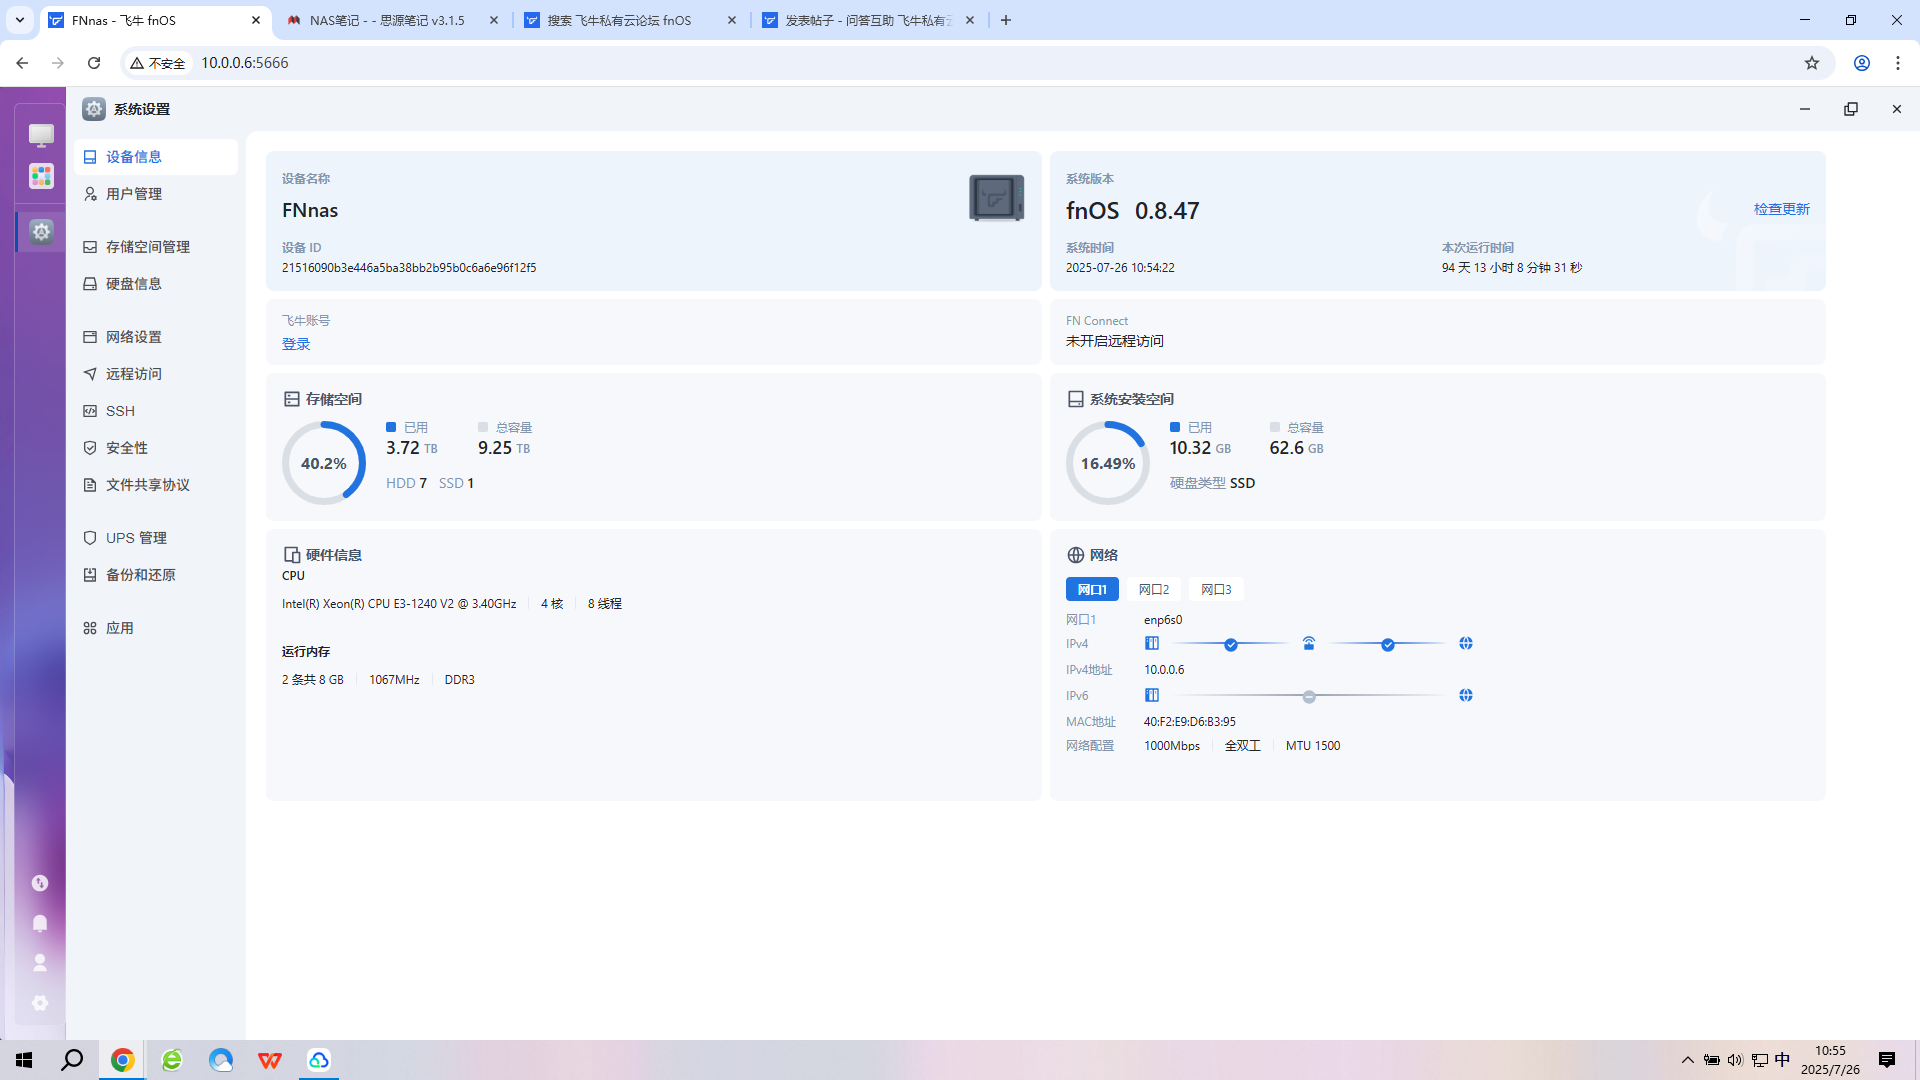Click the CPU model Intel Xeon E3-1240 text

click(x=399, y=604)
